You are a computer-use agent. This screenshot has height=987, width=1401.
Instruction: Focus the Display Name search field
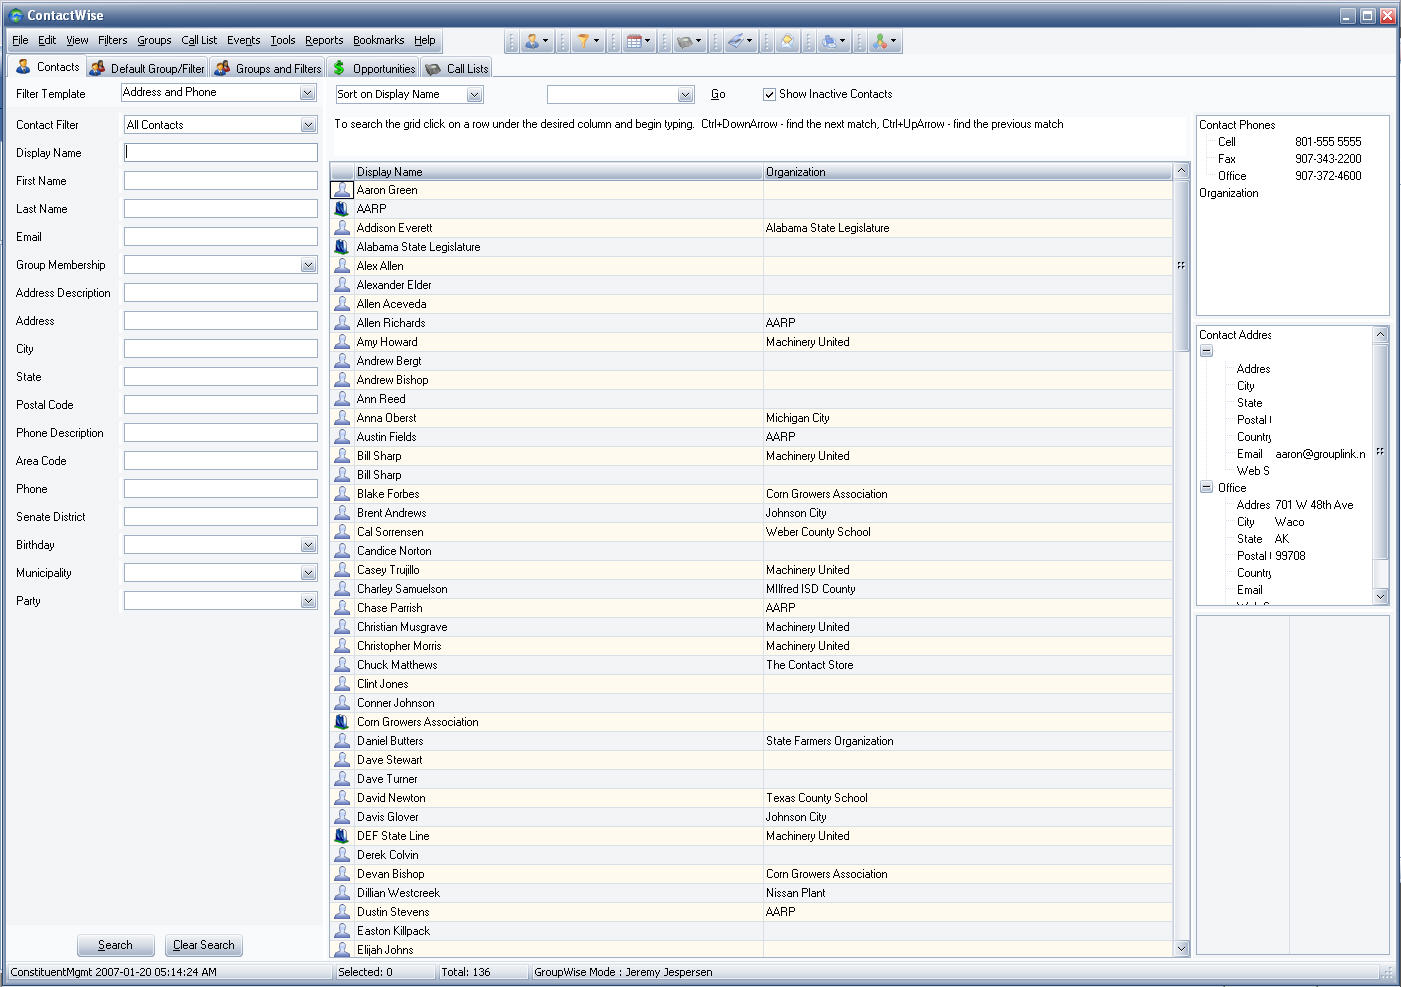point(221,153)
